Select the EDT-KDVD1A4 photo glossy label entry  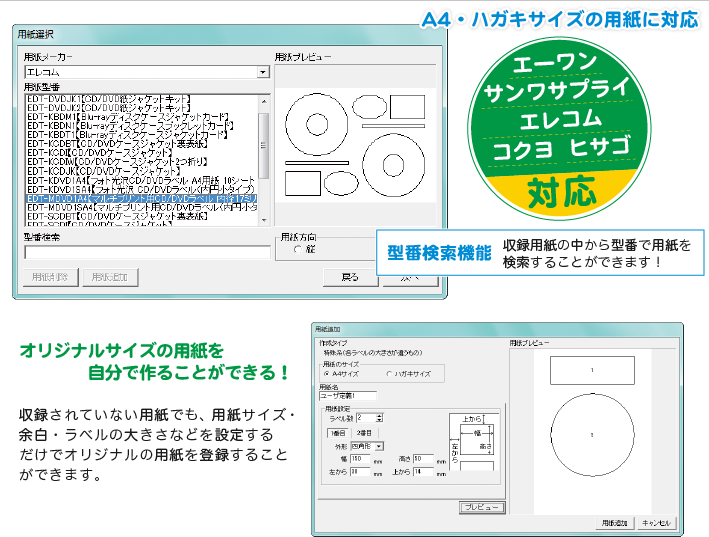coord(141,180)
